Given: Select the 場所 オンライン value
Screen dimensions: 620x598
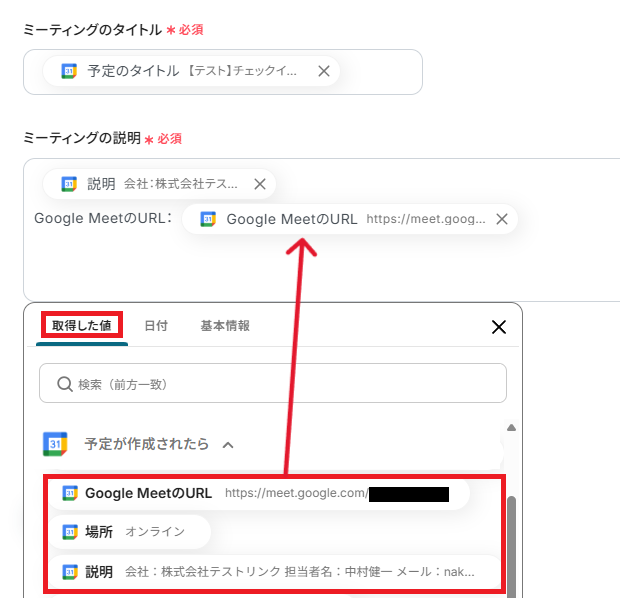Looking at the screenshot, I should coord(130,532).
